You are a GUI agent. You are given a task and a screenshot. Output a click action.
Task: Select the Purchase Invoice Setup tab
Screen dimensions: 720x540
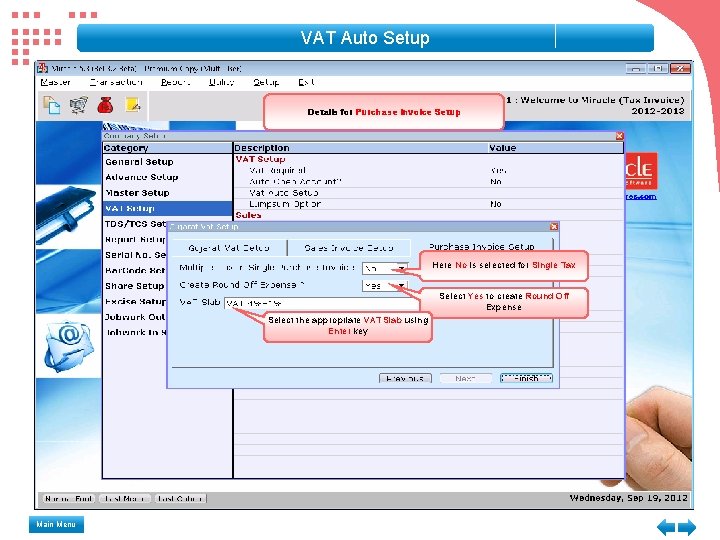(x=482, y=247)
